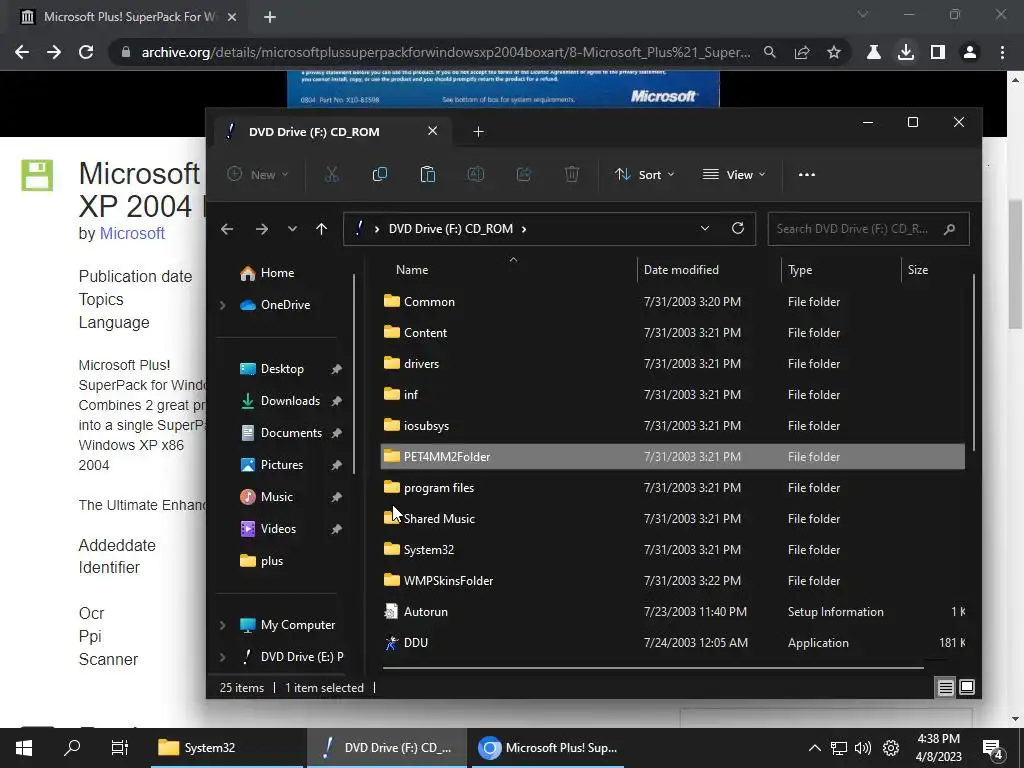1024x768 pixels.
Task: Click the Paste clipboard icon
Action: pos(428,174)
